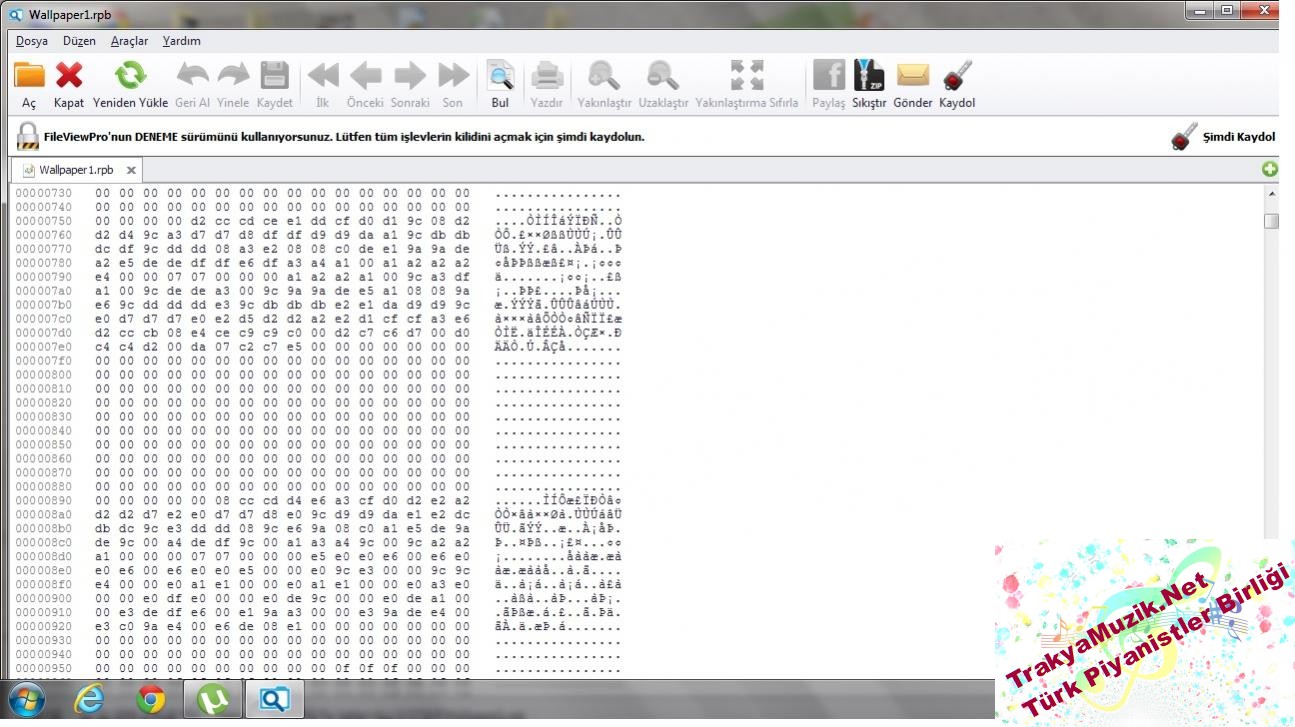Click the Yeniden Yükle reload icon
1295x727 pixels.
click(130, 76)
